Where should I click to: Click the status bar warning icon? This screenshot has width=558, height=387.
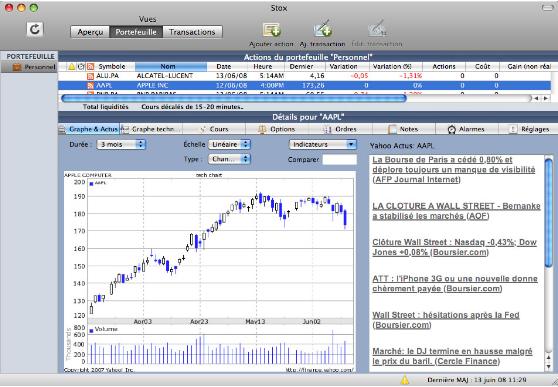click(x=405, y=380)
